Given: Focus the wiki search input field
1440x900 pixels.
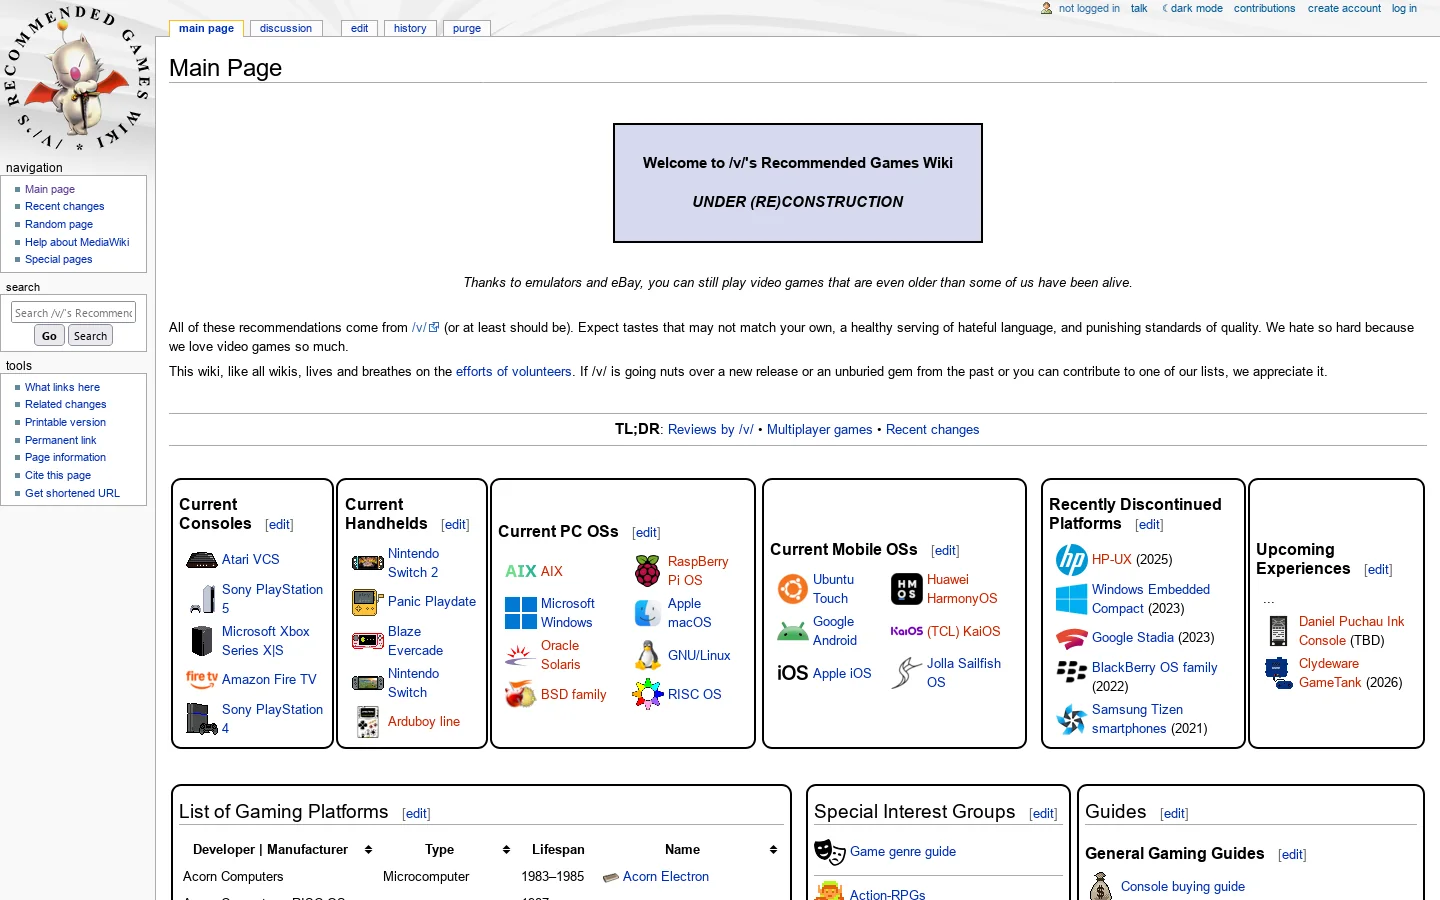Looking at the screenshot, I should click(73, 313).
